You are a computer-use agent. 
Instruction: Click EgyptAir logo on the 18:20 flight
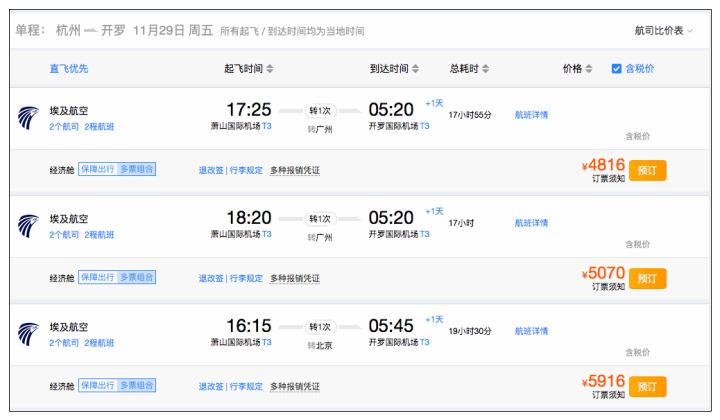pos(28,226)
